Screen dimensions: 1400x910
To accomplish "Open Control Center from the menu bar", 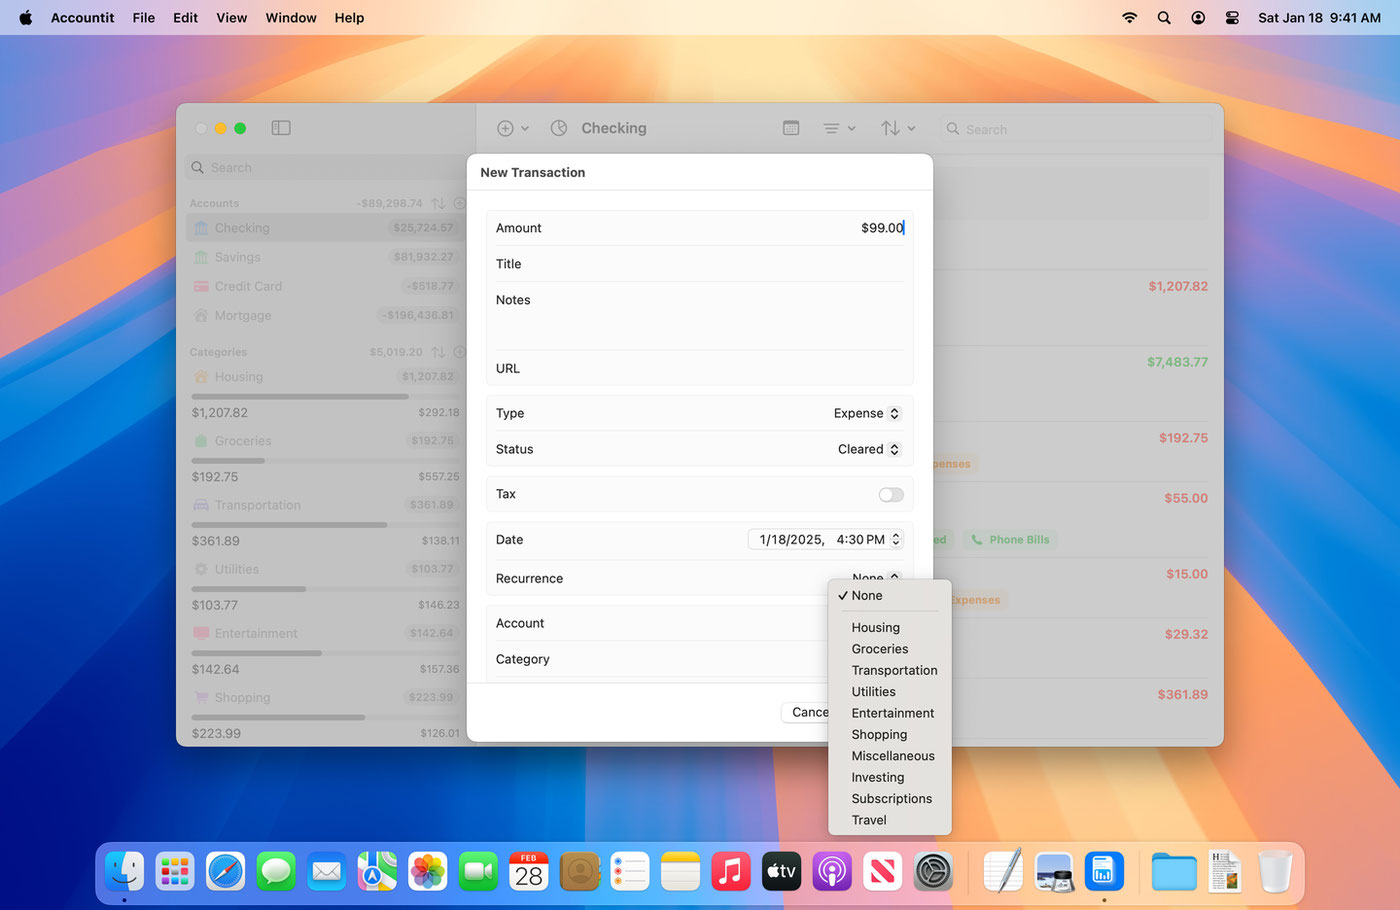I will pos(1232,18).
